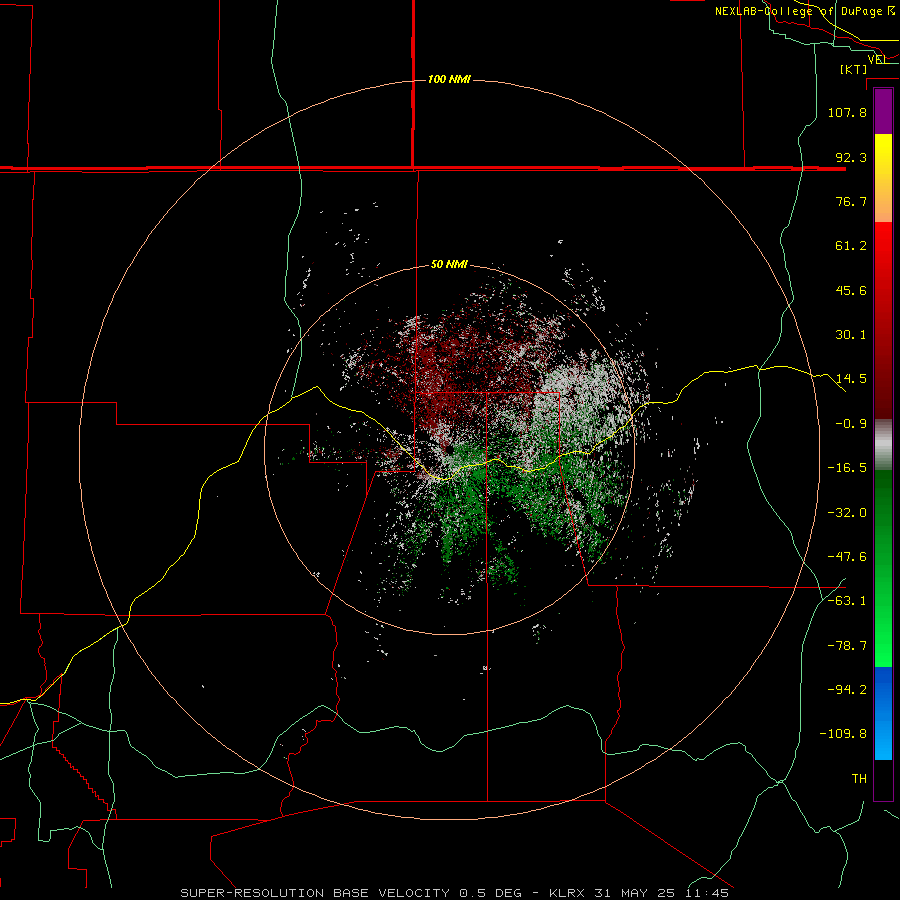Click the TH label on color scale
Screen dimensions: 900x900
[859, 779]
